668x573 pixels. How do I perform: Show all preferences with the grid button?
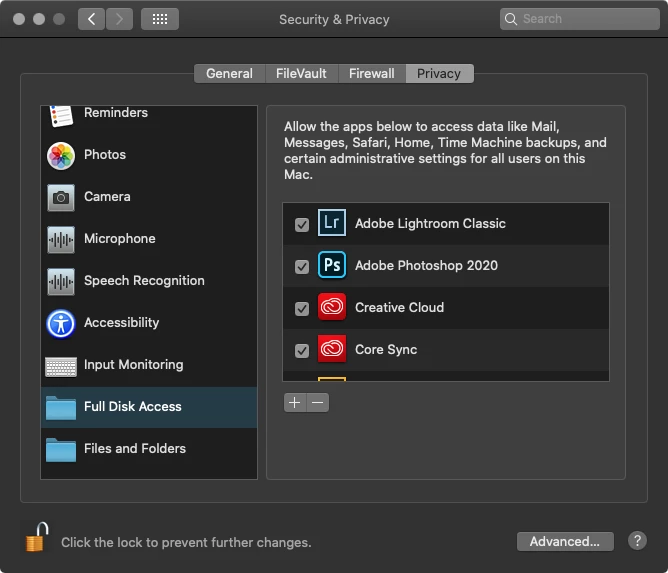(x=160, y=19)
